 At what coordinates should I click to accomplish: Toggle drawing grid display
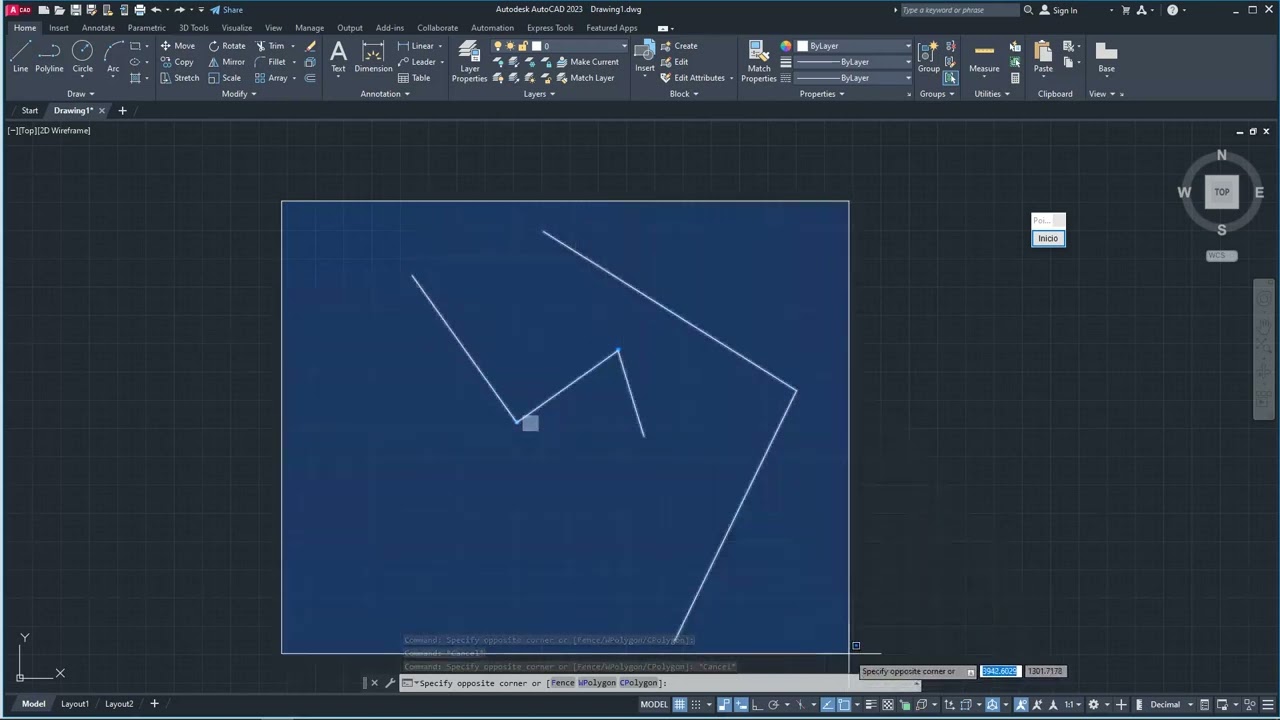coord(679,705)
